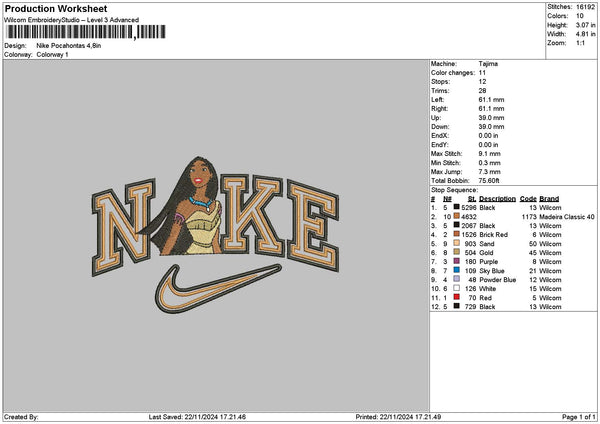This screenshot has height=424, width=600.
Task: Click the 'Gold' description text
Action: pyautogui.click(x=486, y=253)
